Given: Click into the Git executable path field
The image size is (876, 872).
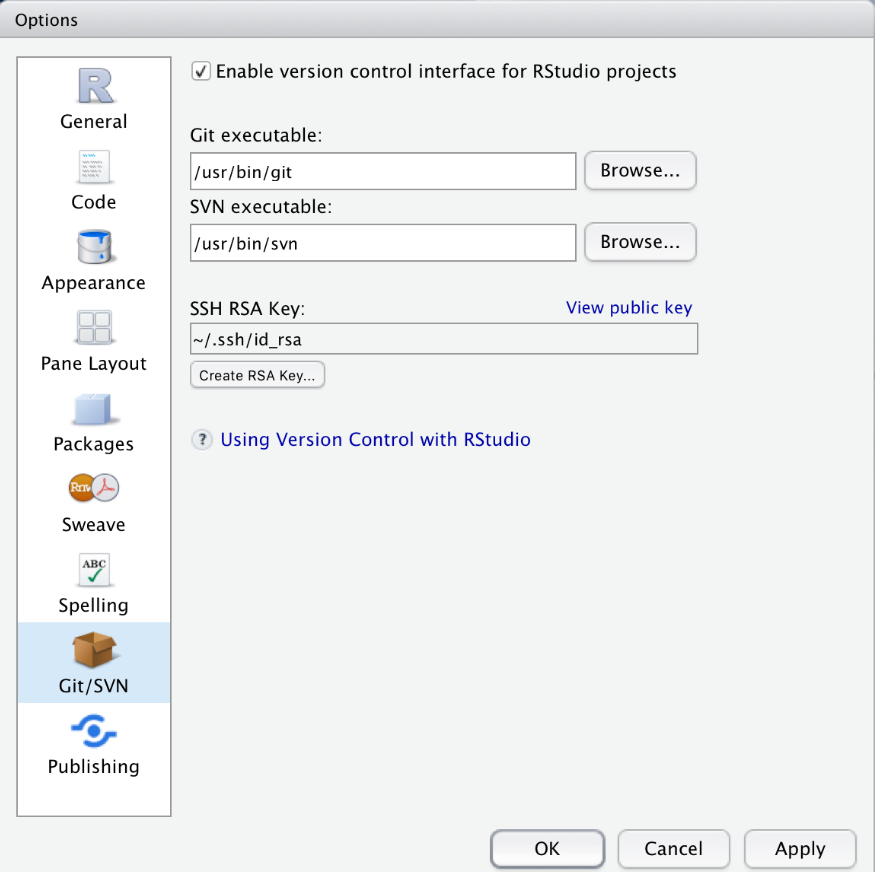Looking at the screenshot, I should 383,171.
